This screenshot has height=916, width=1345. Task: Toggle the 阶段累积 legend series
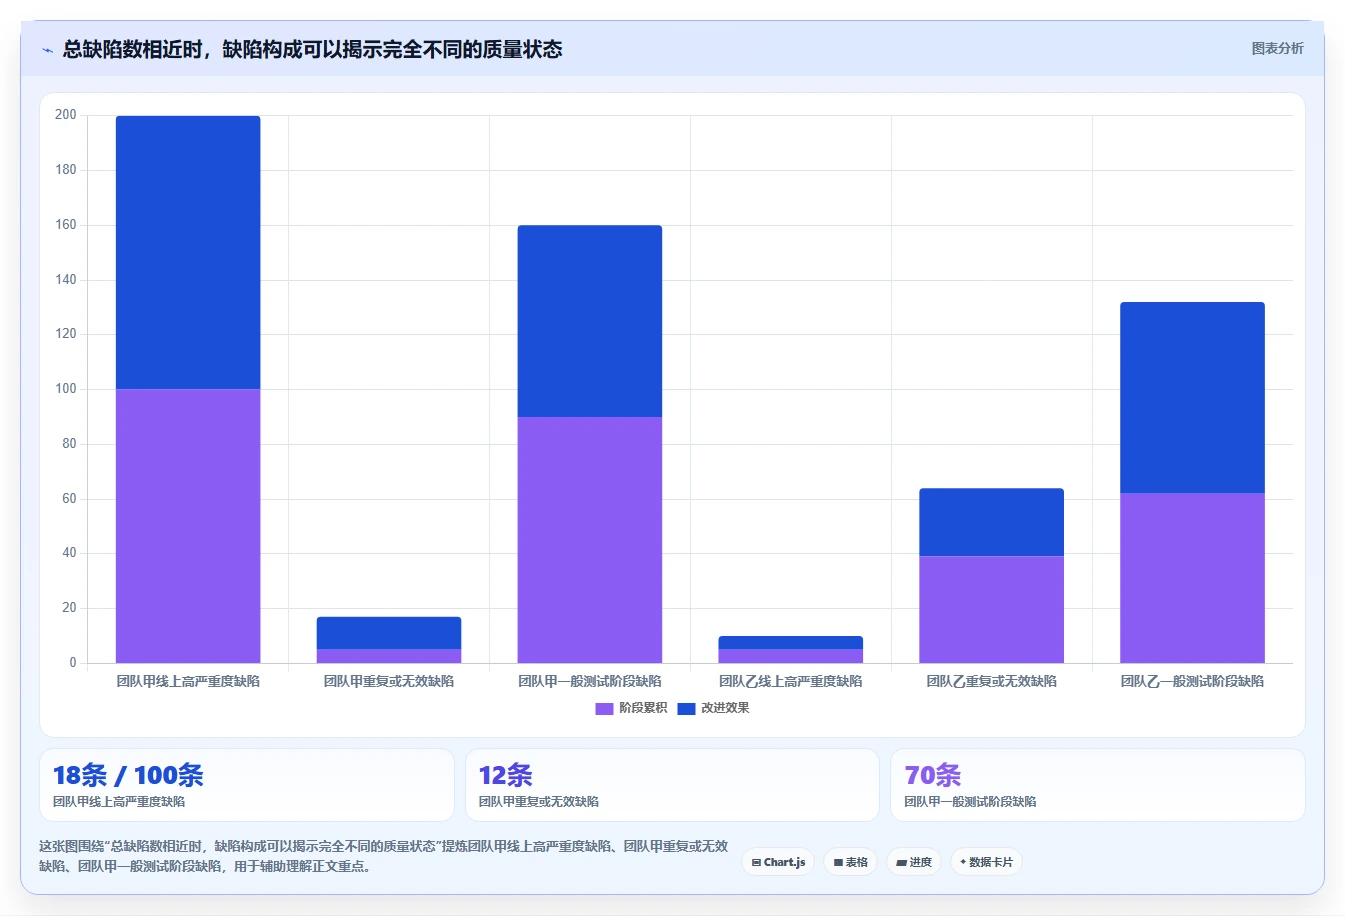pos(631,708)
